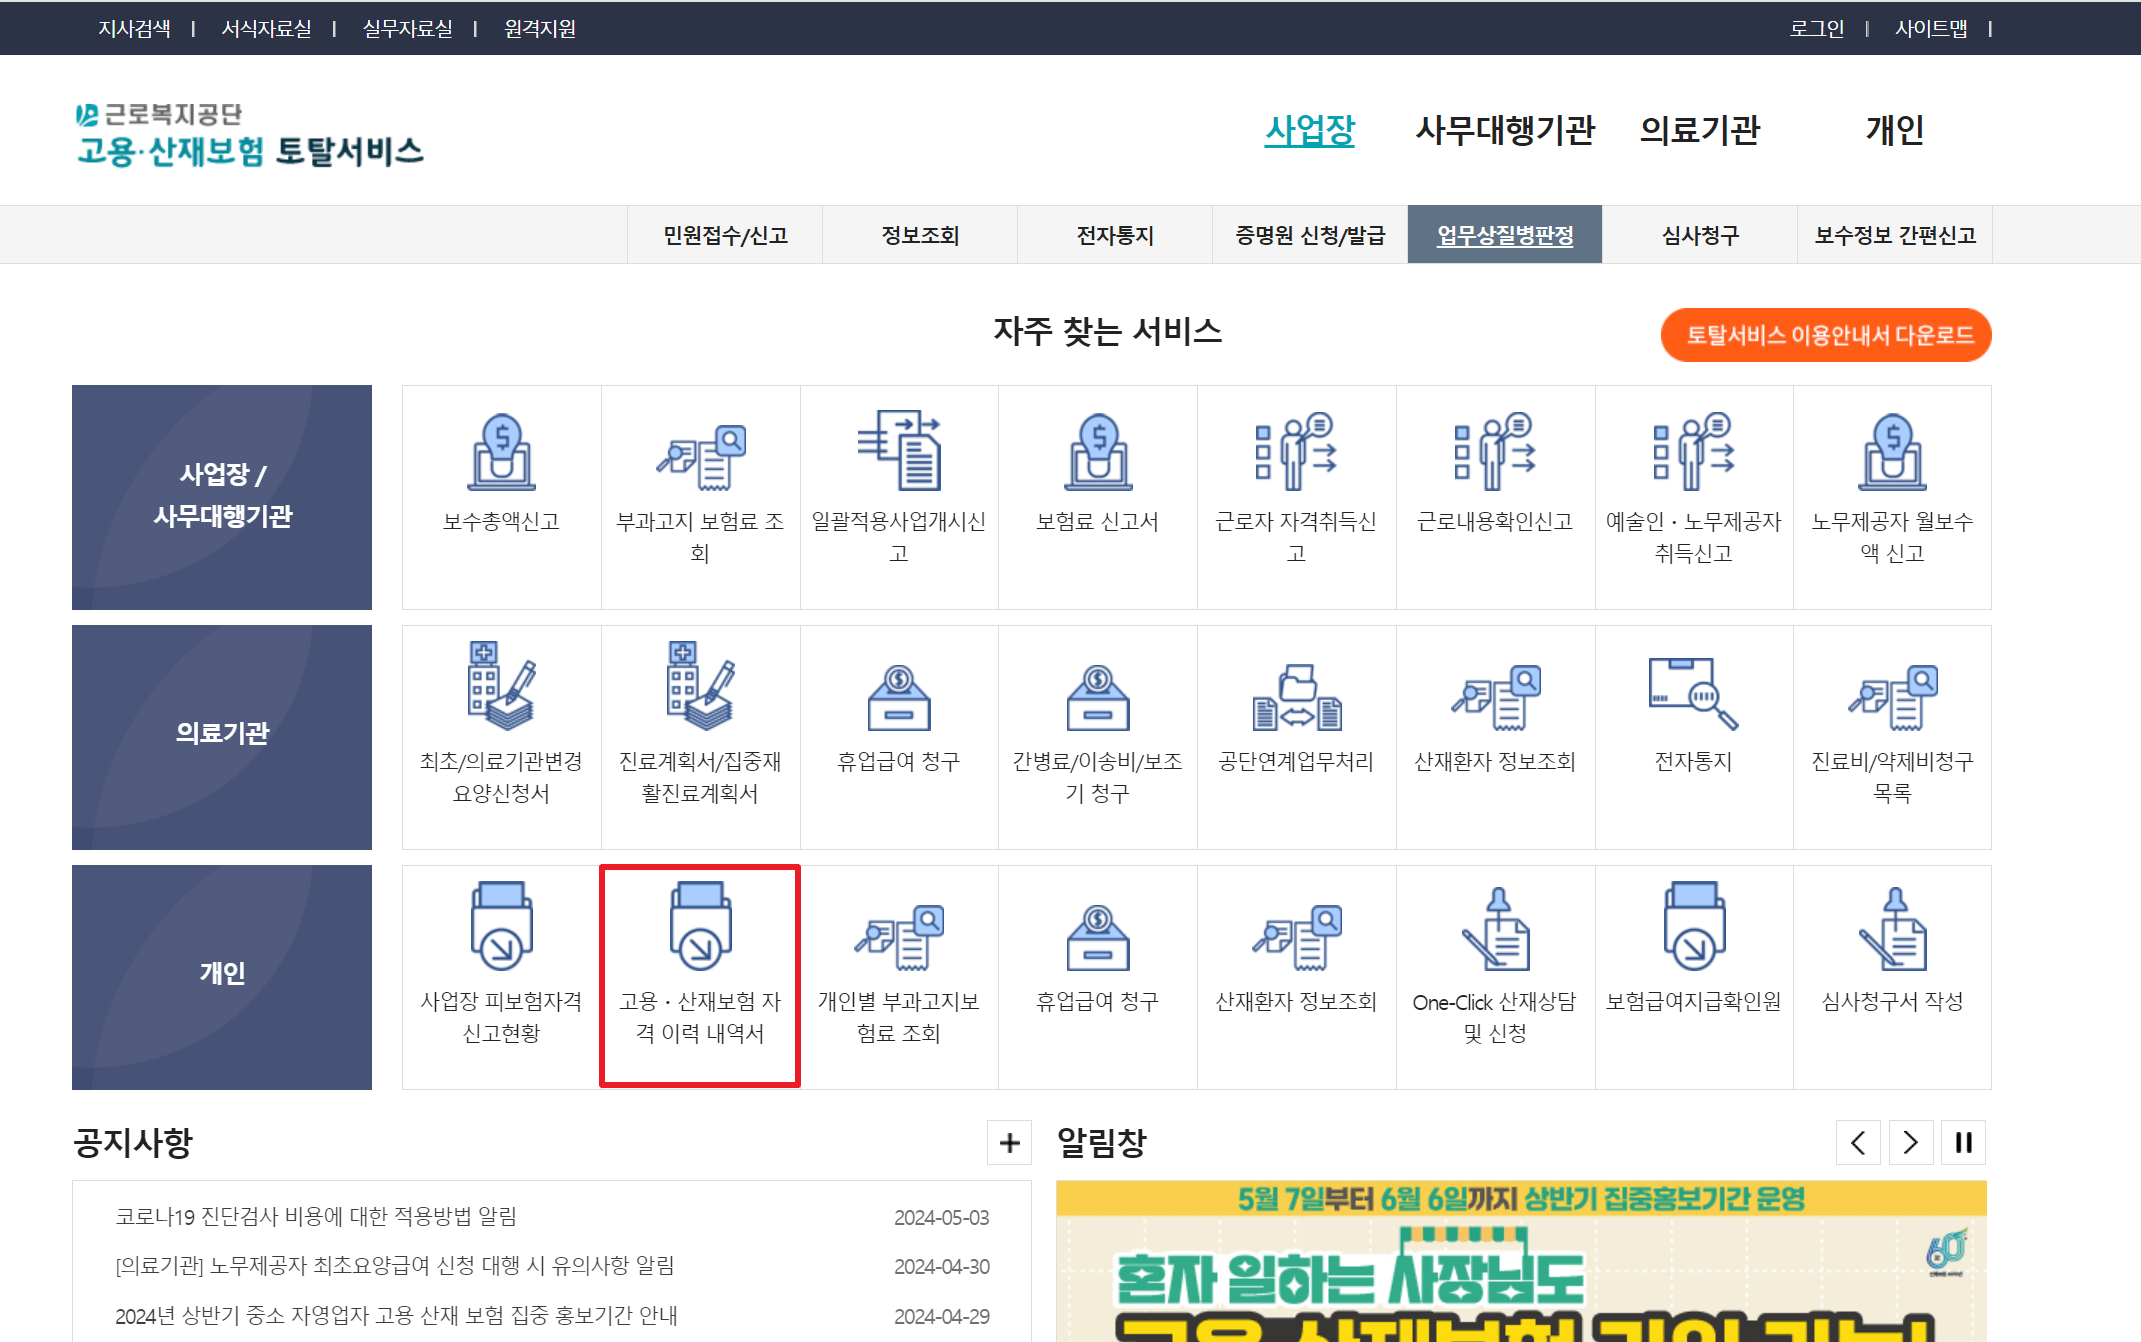Show previous 알림창 banner
Viewport: 2141px width, 1342px height.
tap(1857, 1142)
